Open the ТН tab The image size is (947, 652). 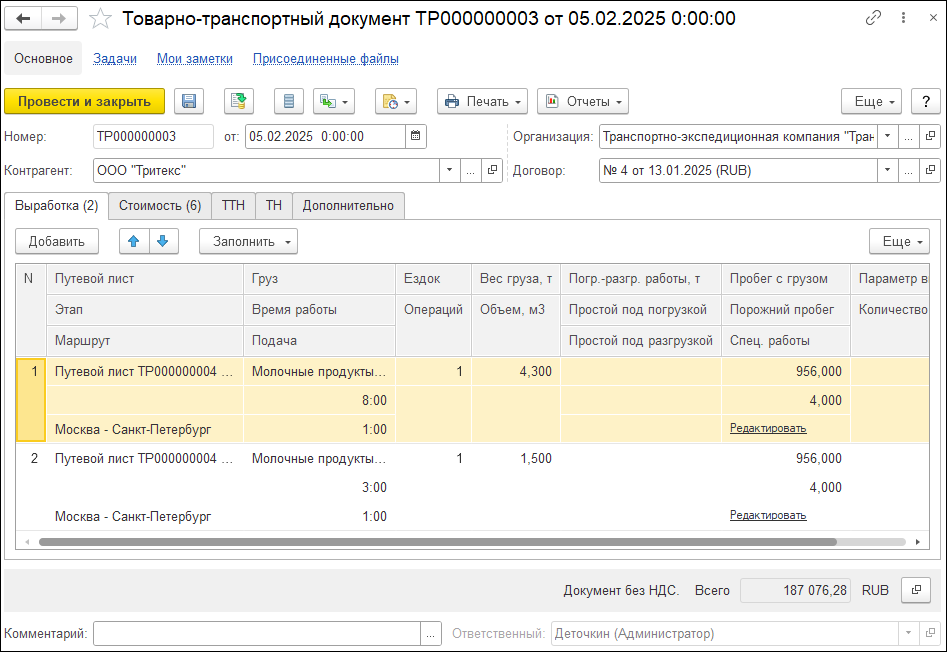[x=274, y=206]
